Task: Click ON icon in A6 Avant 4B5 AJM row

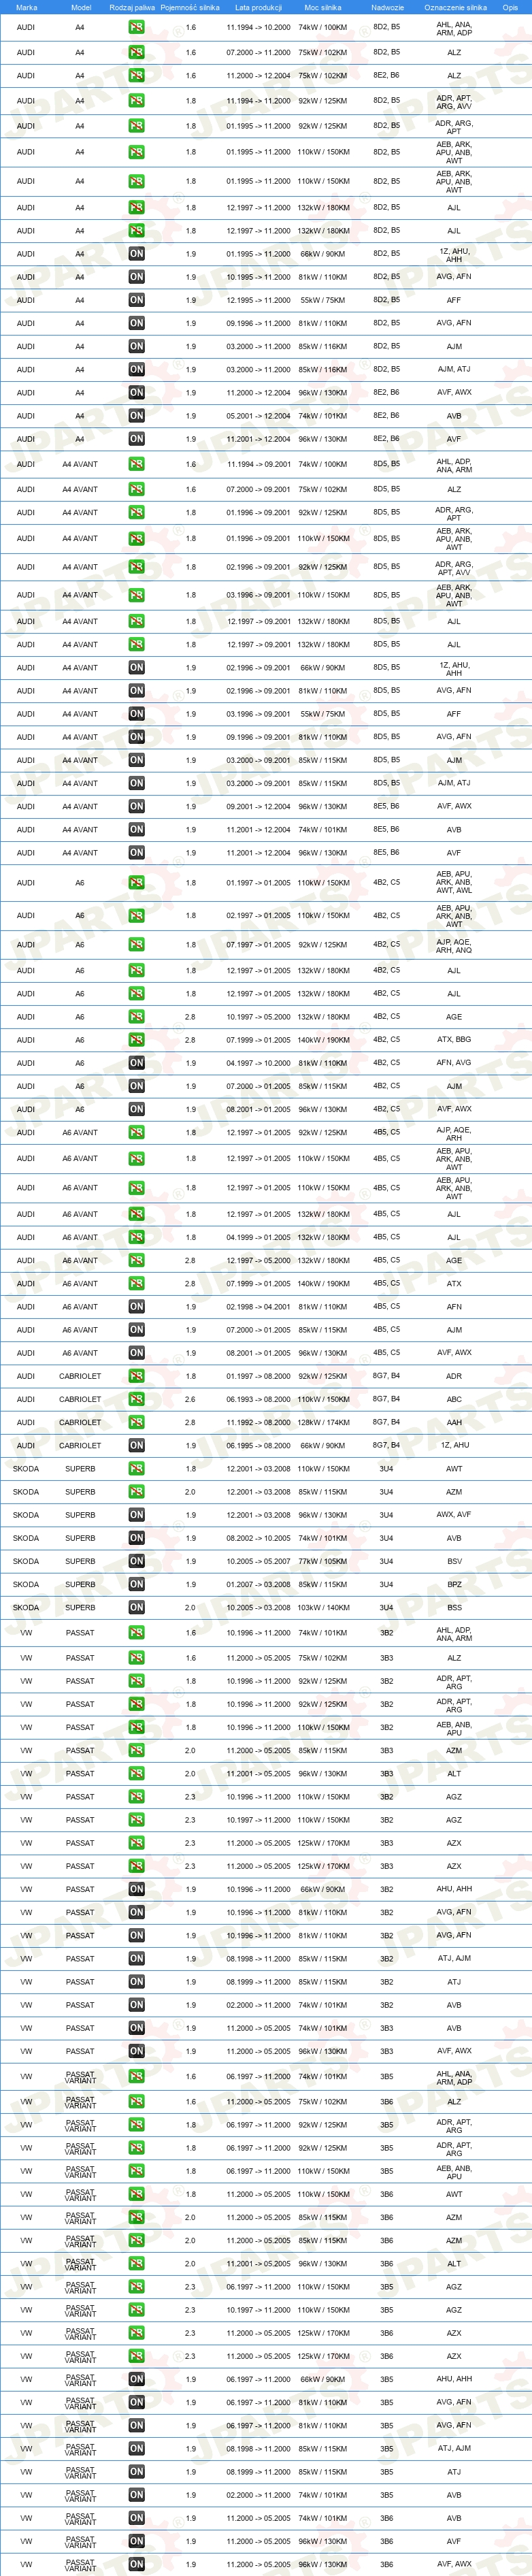Action: click(136, 1330)
